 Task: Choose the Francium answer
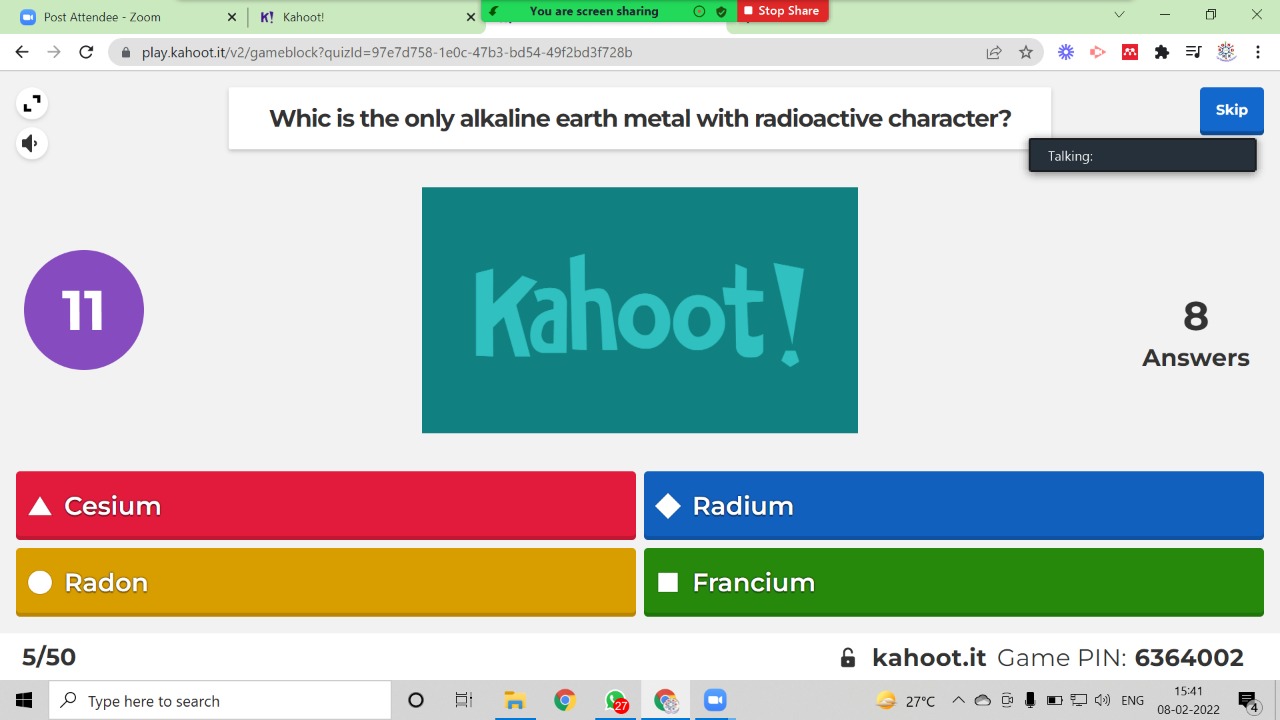coord(954,582)
